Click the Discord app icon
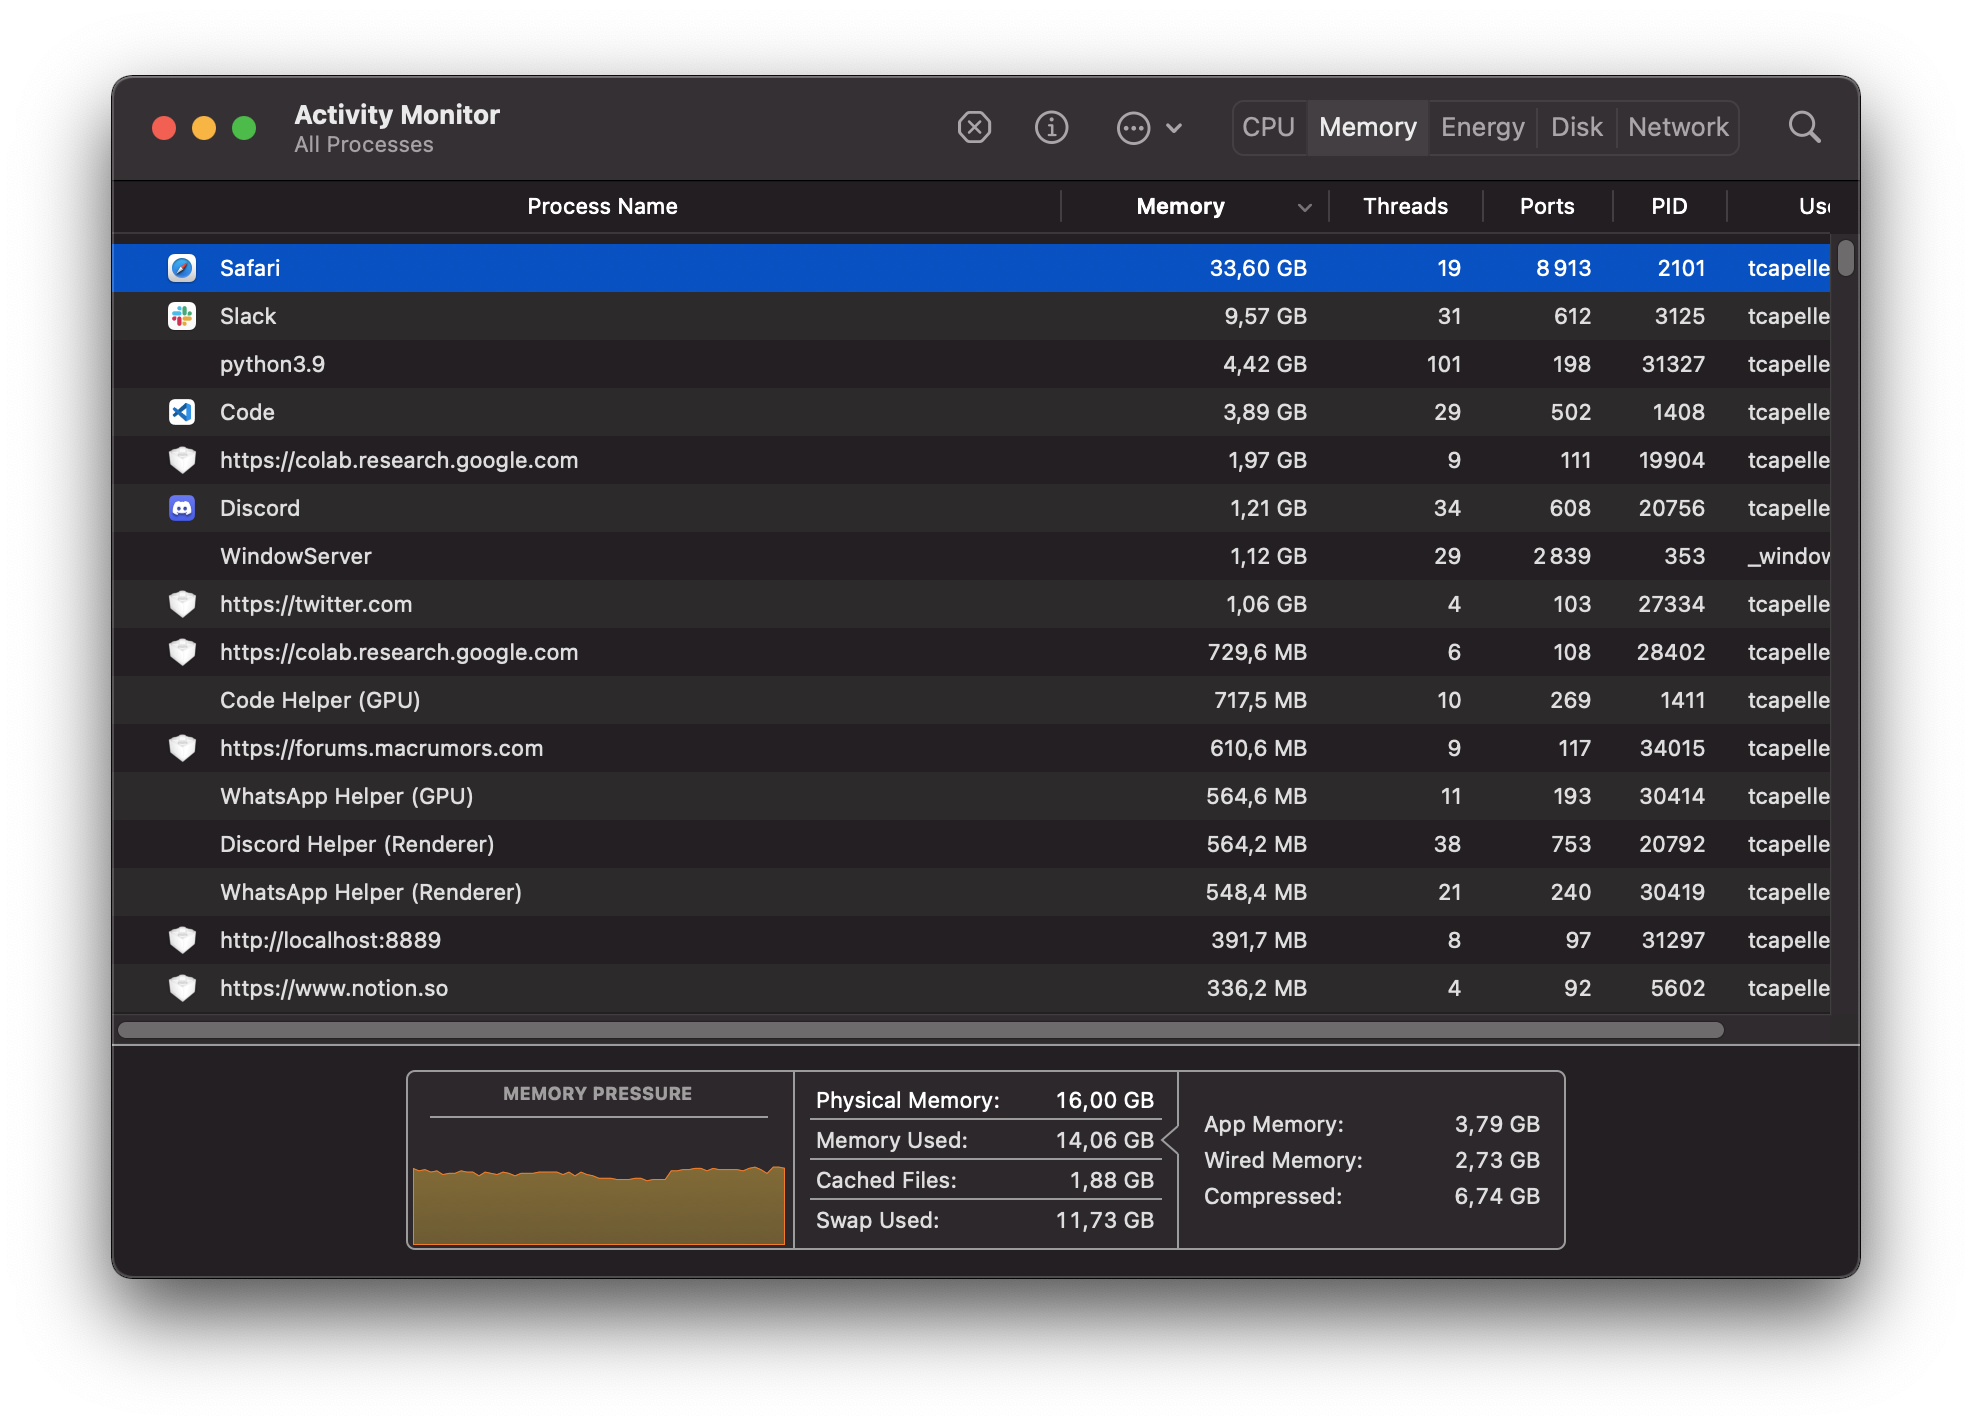 pos(182,508)
